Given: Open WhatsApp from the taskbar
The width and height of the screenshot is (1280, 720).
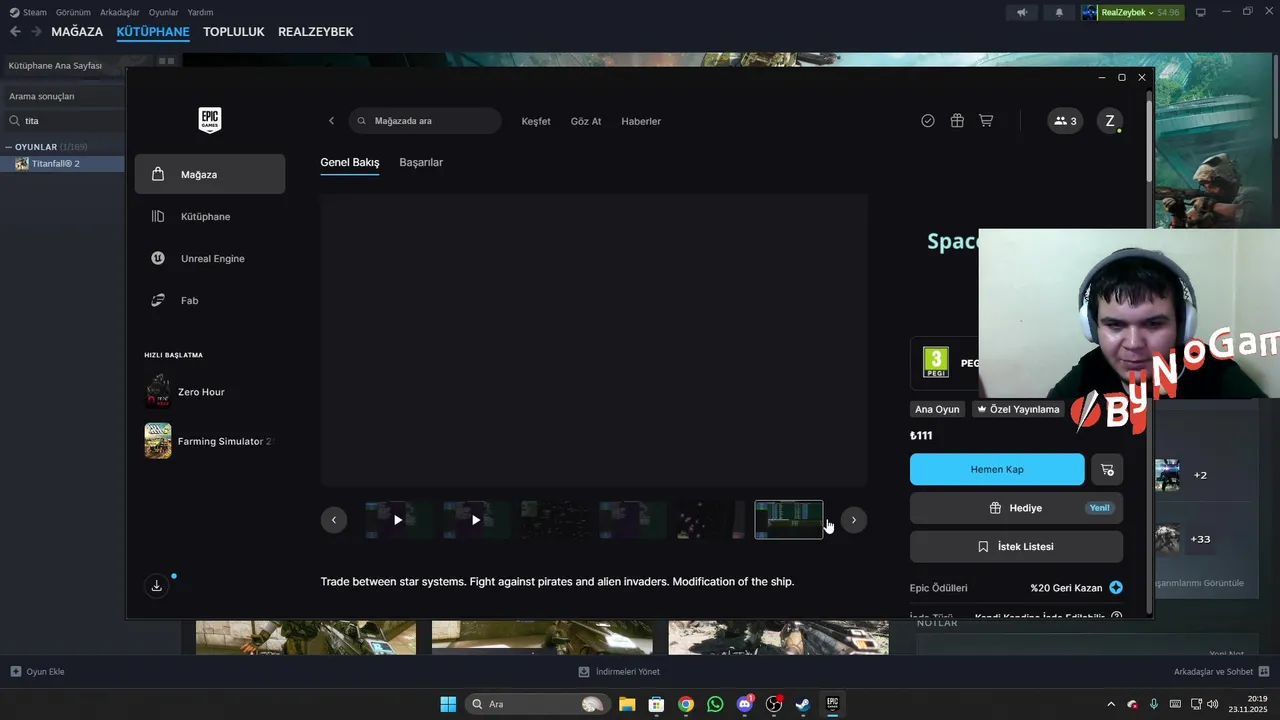Looking at the screenshot, I should (x=715, y=704).
